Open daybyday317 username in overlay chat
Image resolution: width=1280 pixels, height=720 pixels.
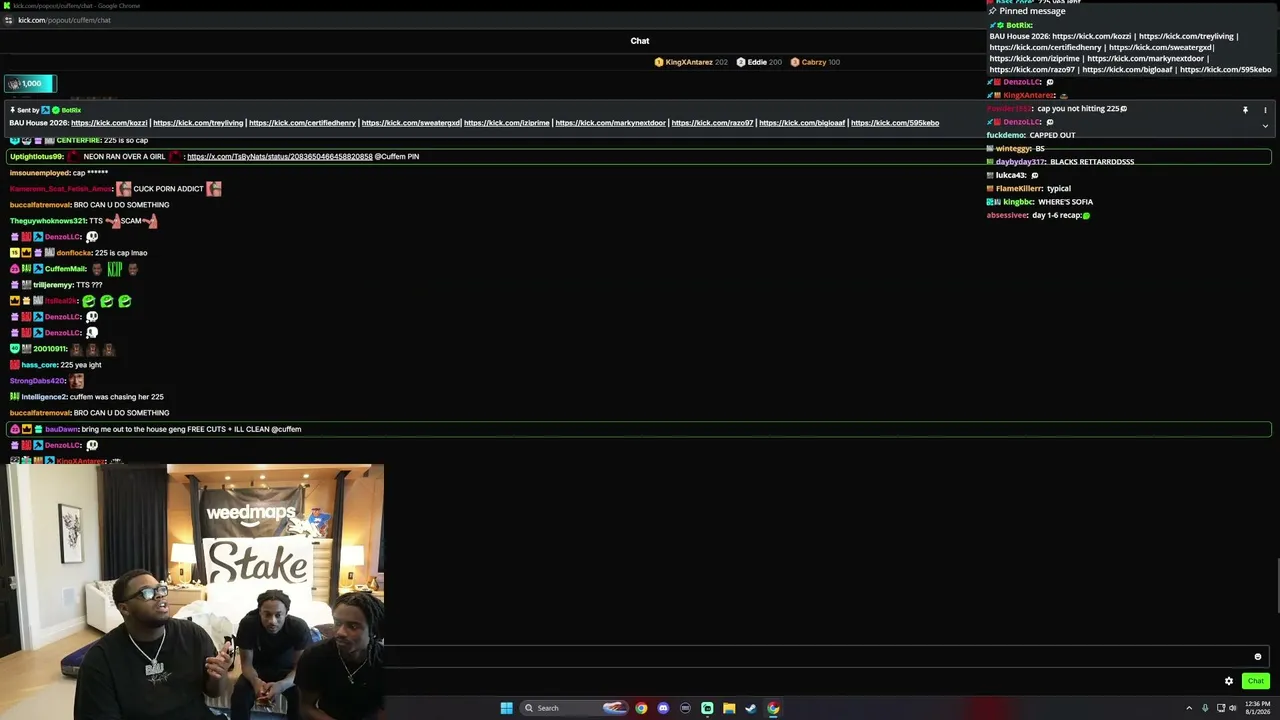tap(1021, 162)
